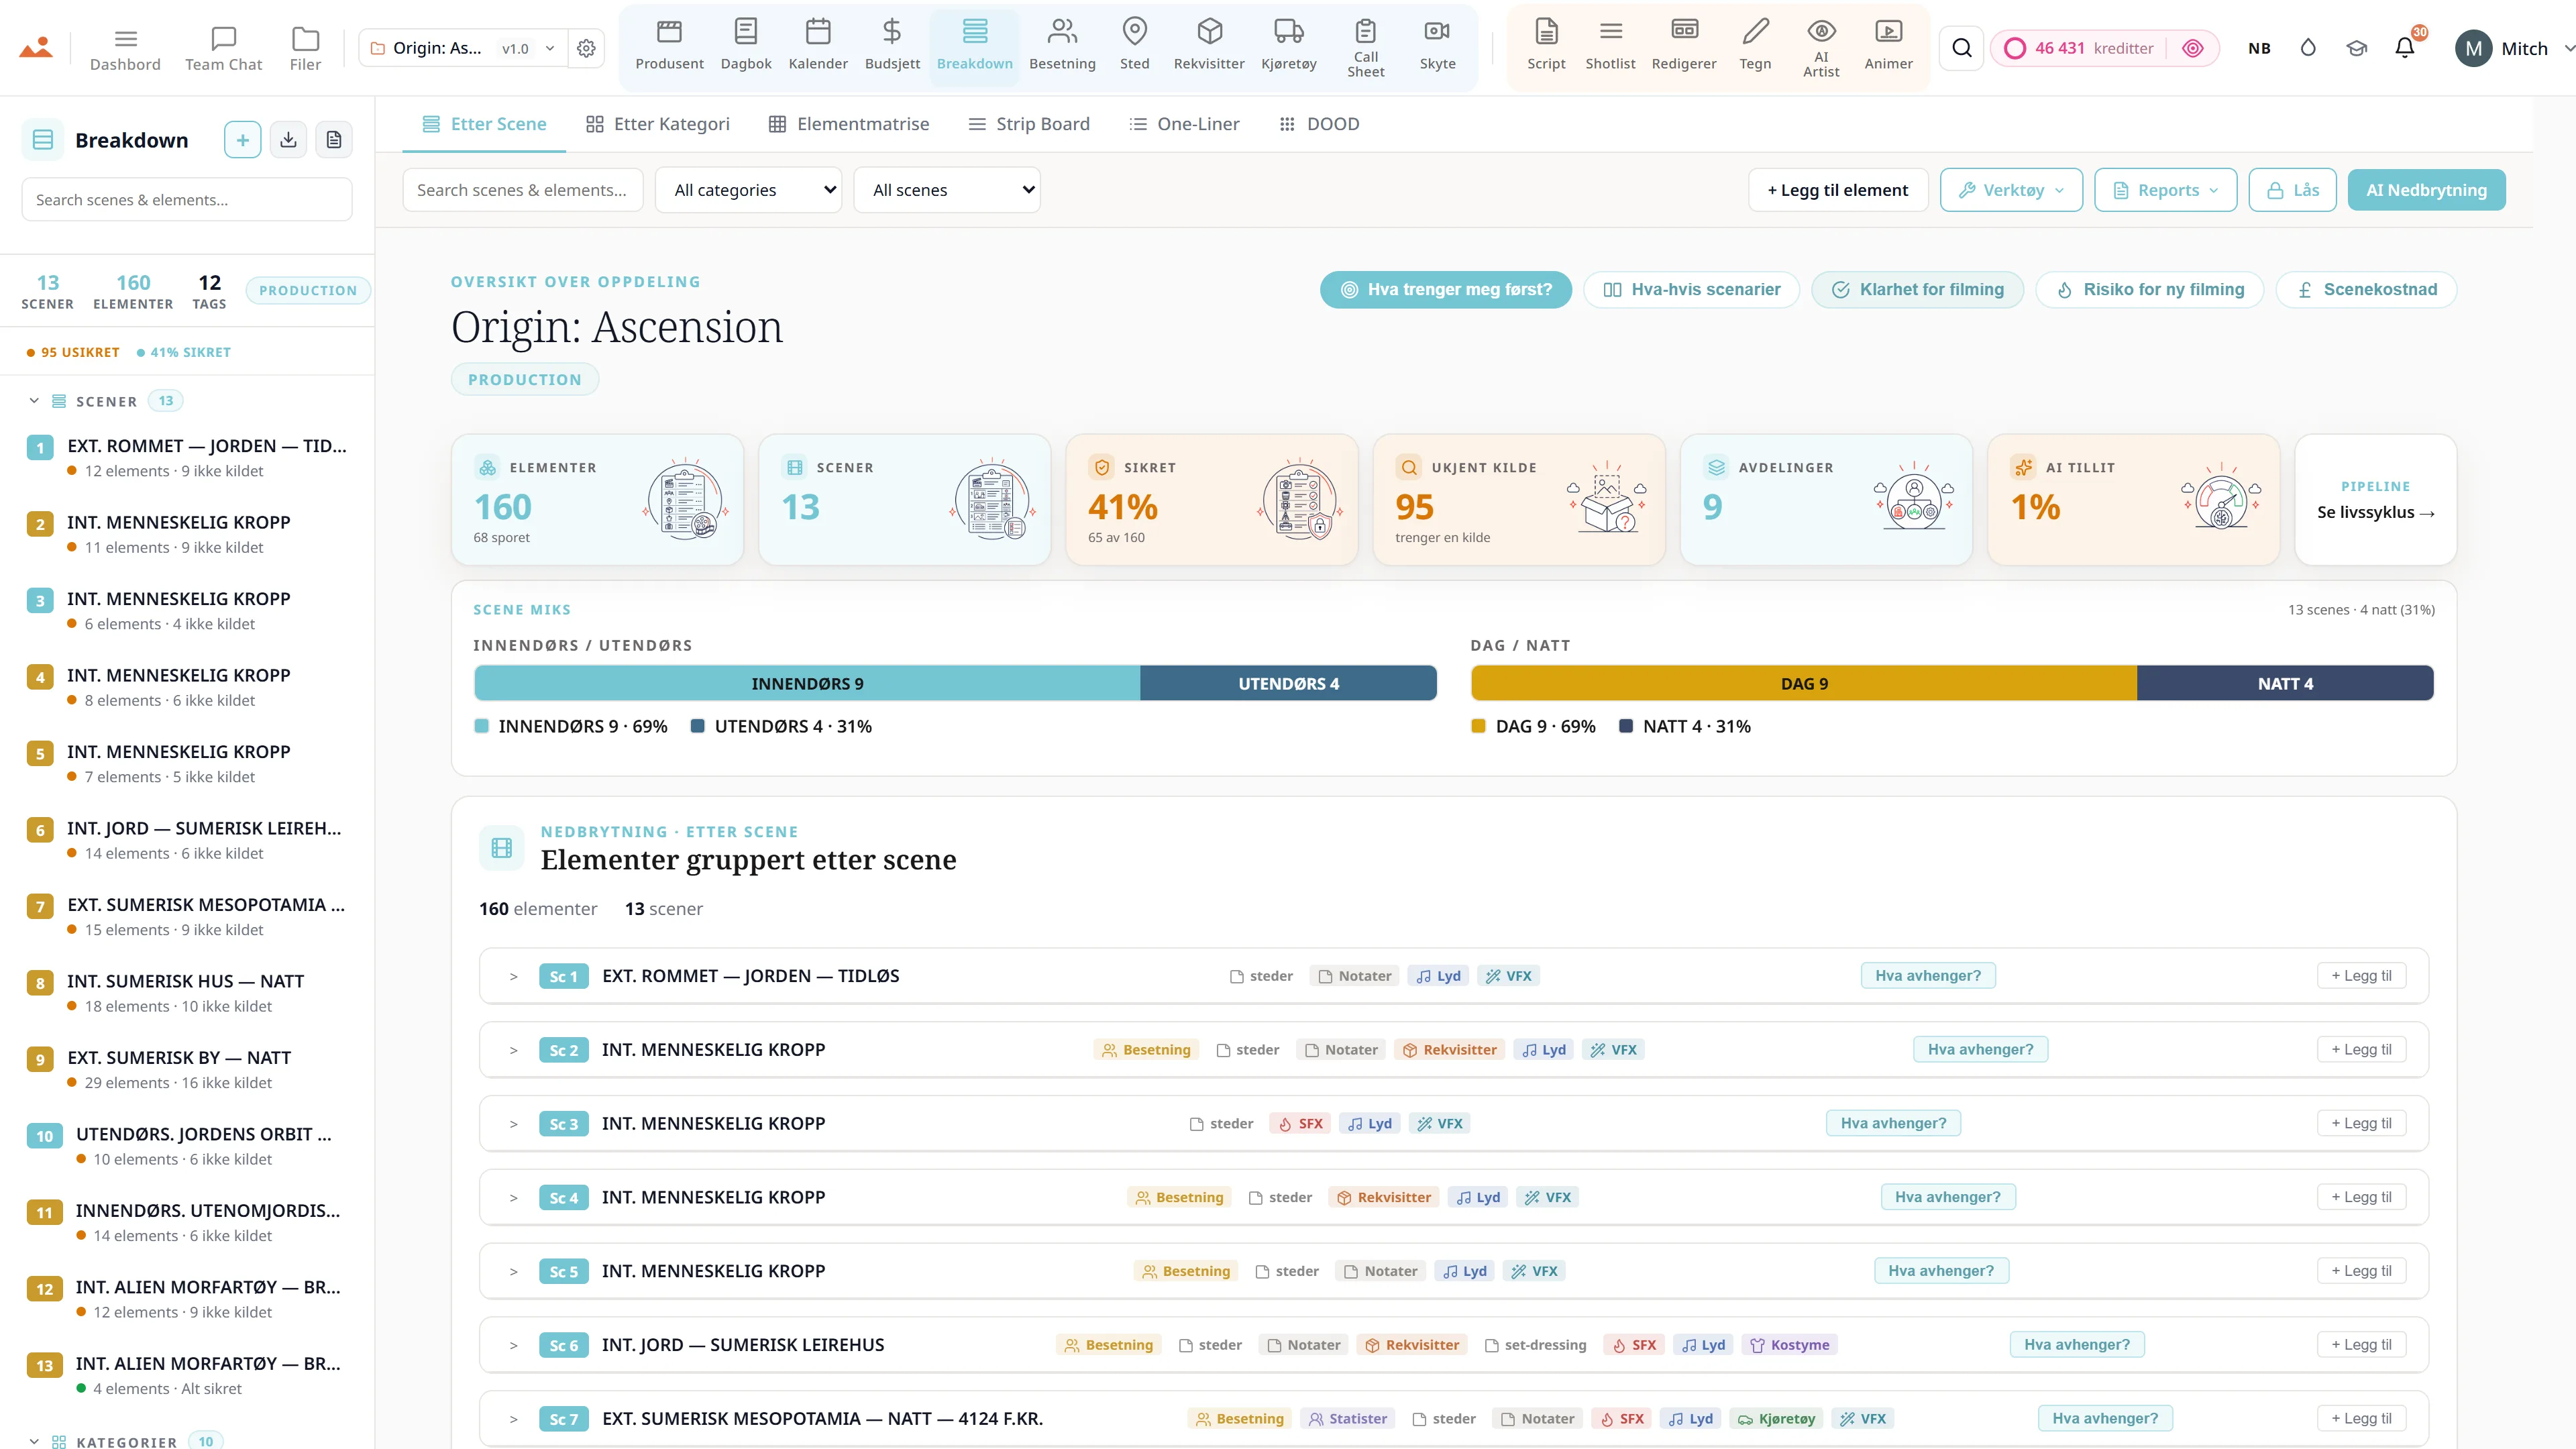Open Dagbok module

click(x=746, y=46)
